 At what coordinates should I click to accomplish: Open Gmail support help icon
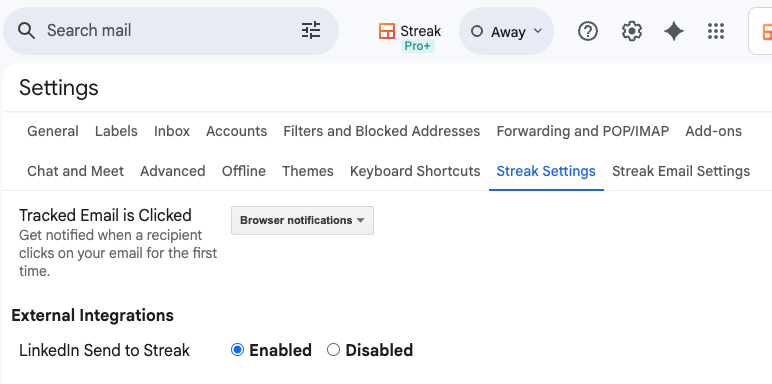click(587, 32)
